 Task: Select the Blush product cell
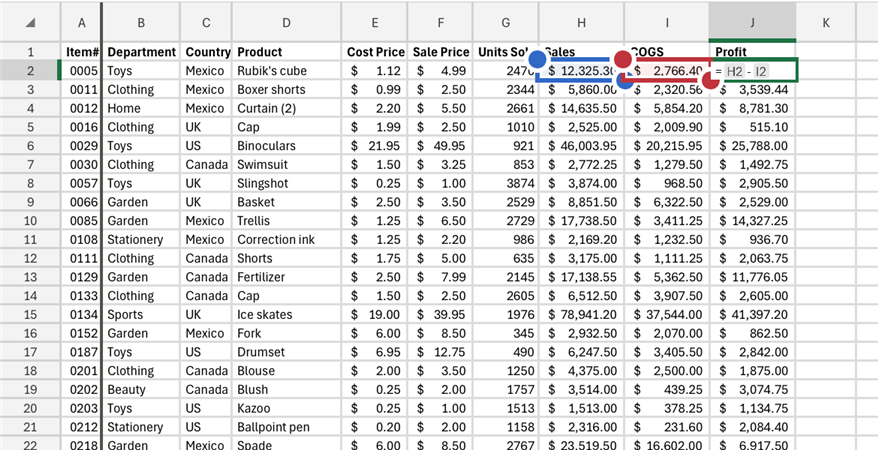point(286,390)
